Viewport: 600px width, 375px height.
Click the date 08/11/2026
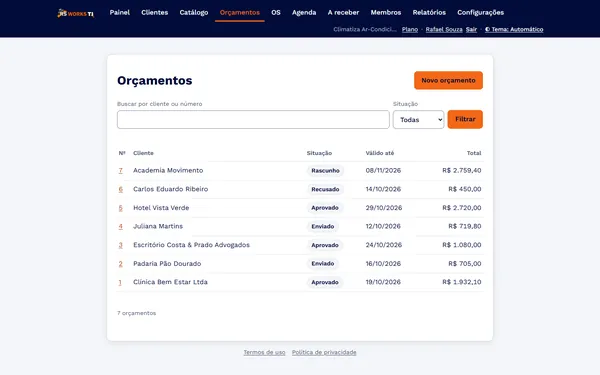coord(383,170)
